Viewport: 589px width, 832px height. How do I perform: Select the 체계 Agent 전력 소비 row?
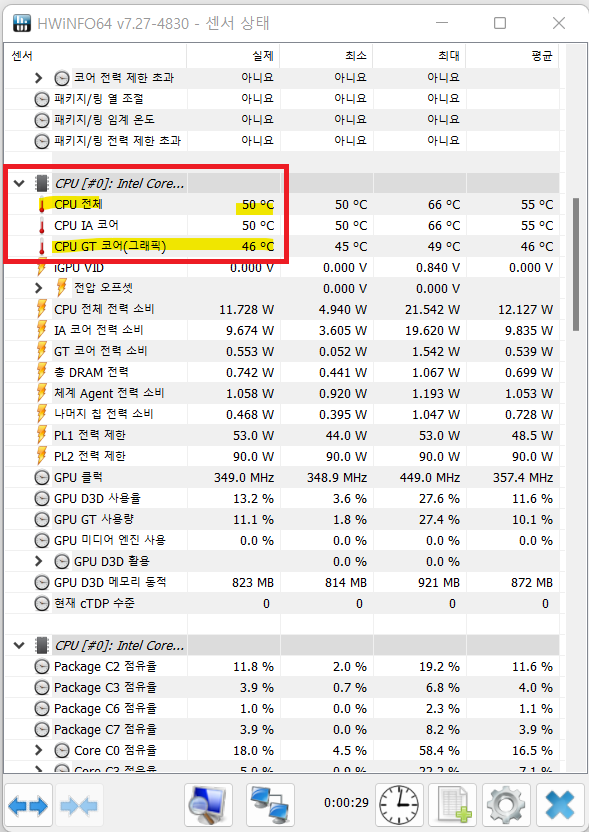click(281, 393)
